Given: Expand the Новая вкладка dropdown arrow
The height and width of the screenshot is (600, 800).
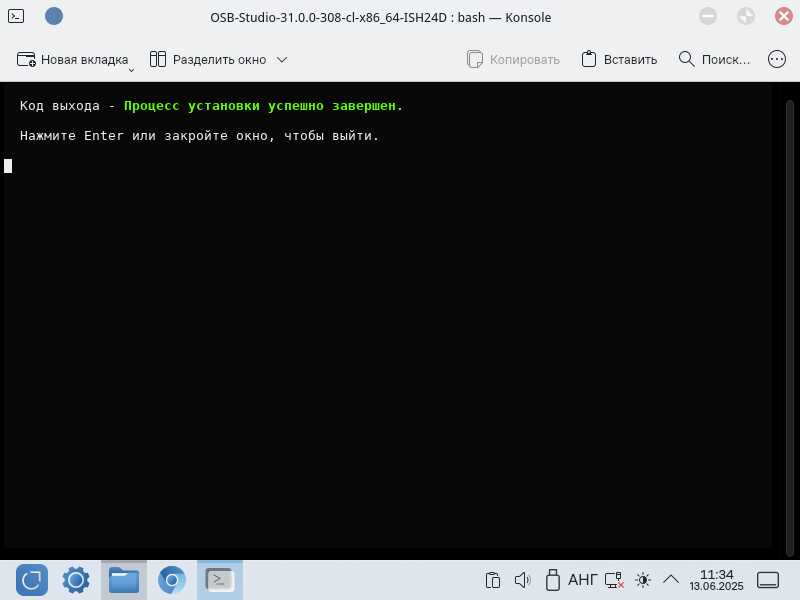Looking at the screenshot, I should click(x=131, y=70).
